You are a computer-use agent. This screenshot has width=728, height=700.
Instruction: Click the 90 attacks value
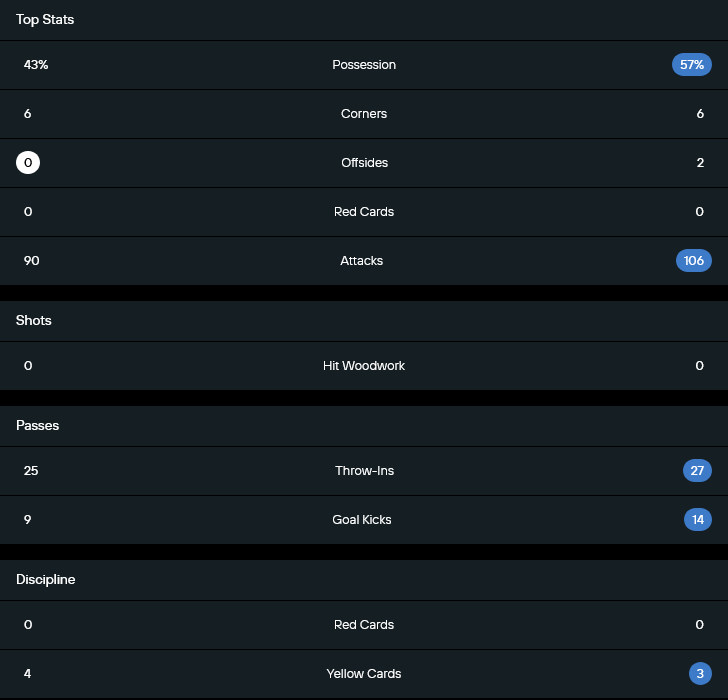coord(32,261)
